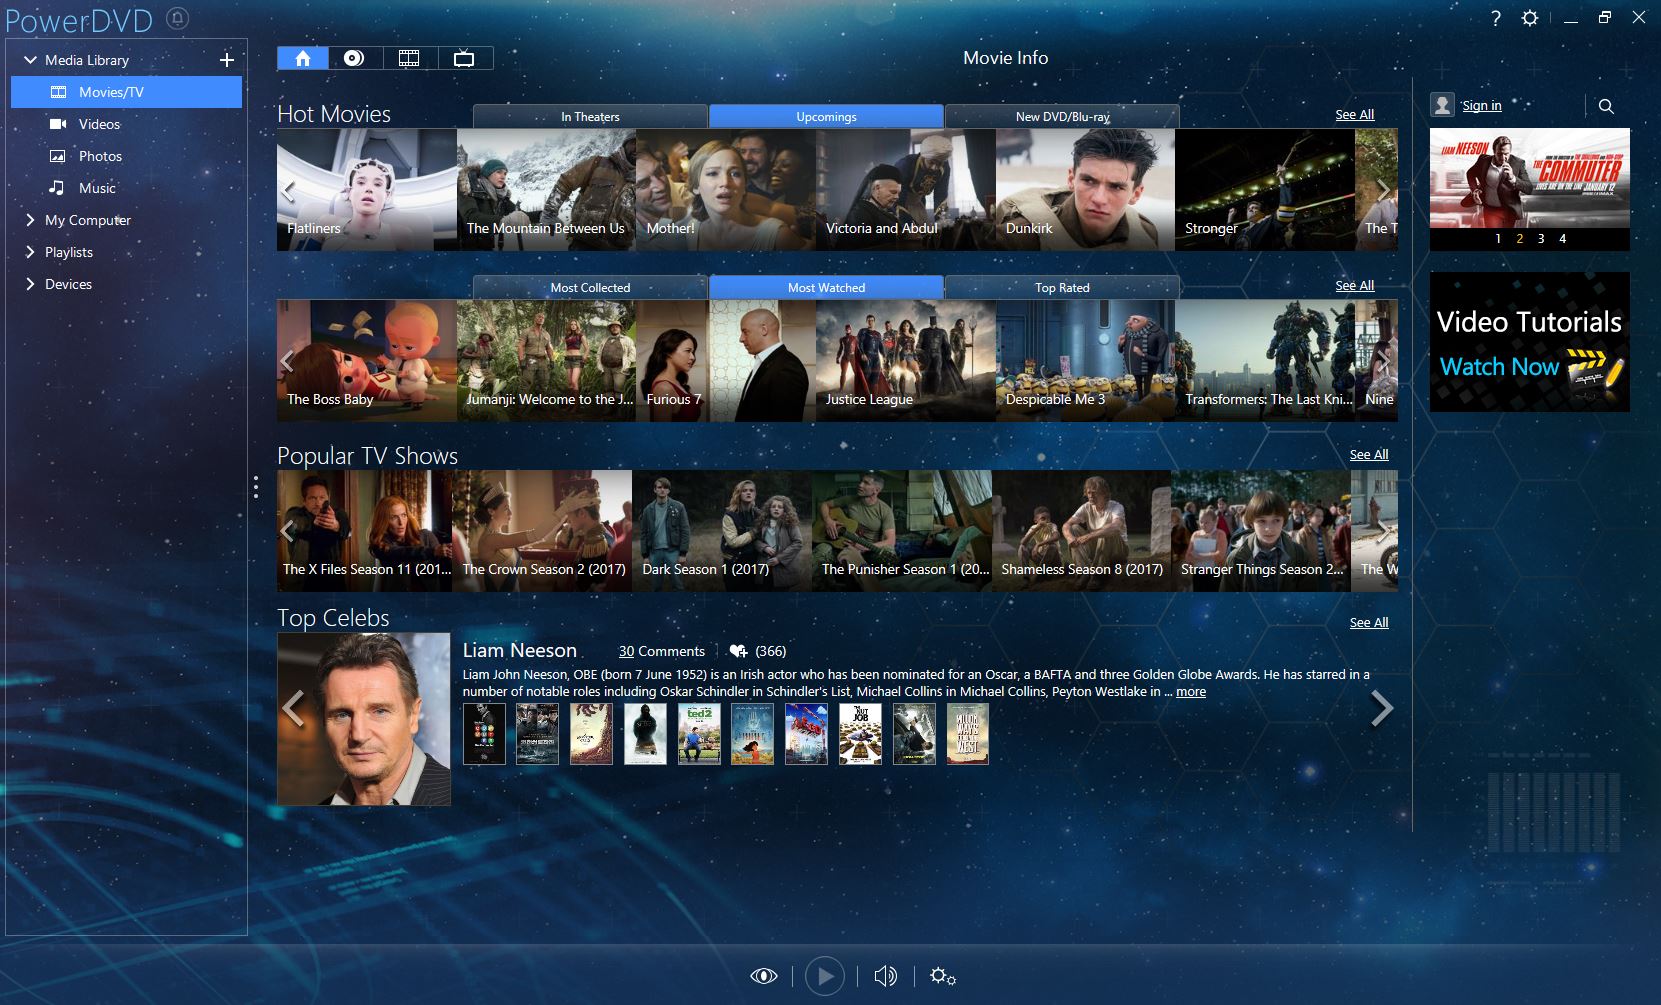Switch Hot Movies filter to Top Rated
Screen dimensions: 1661x1005
click(1061, 287)
